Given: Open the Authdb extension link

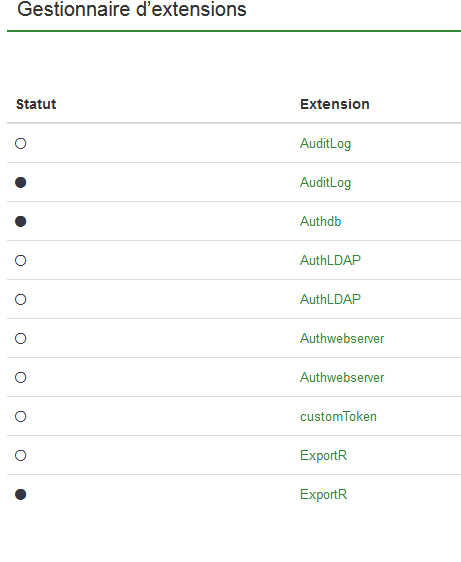Looking at the screenshot, I should 320,222.
